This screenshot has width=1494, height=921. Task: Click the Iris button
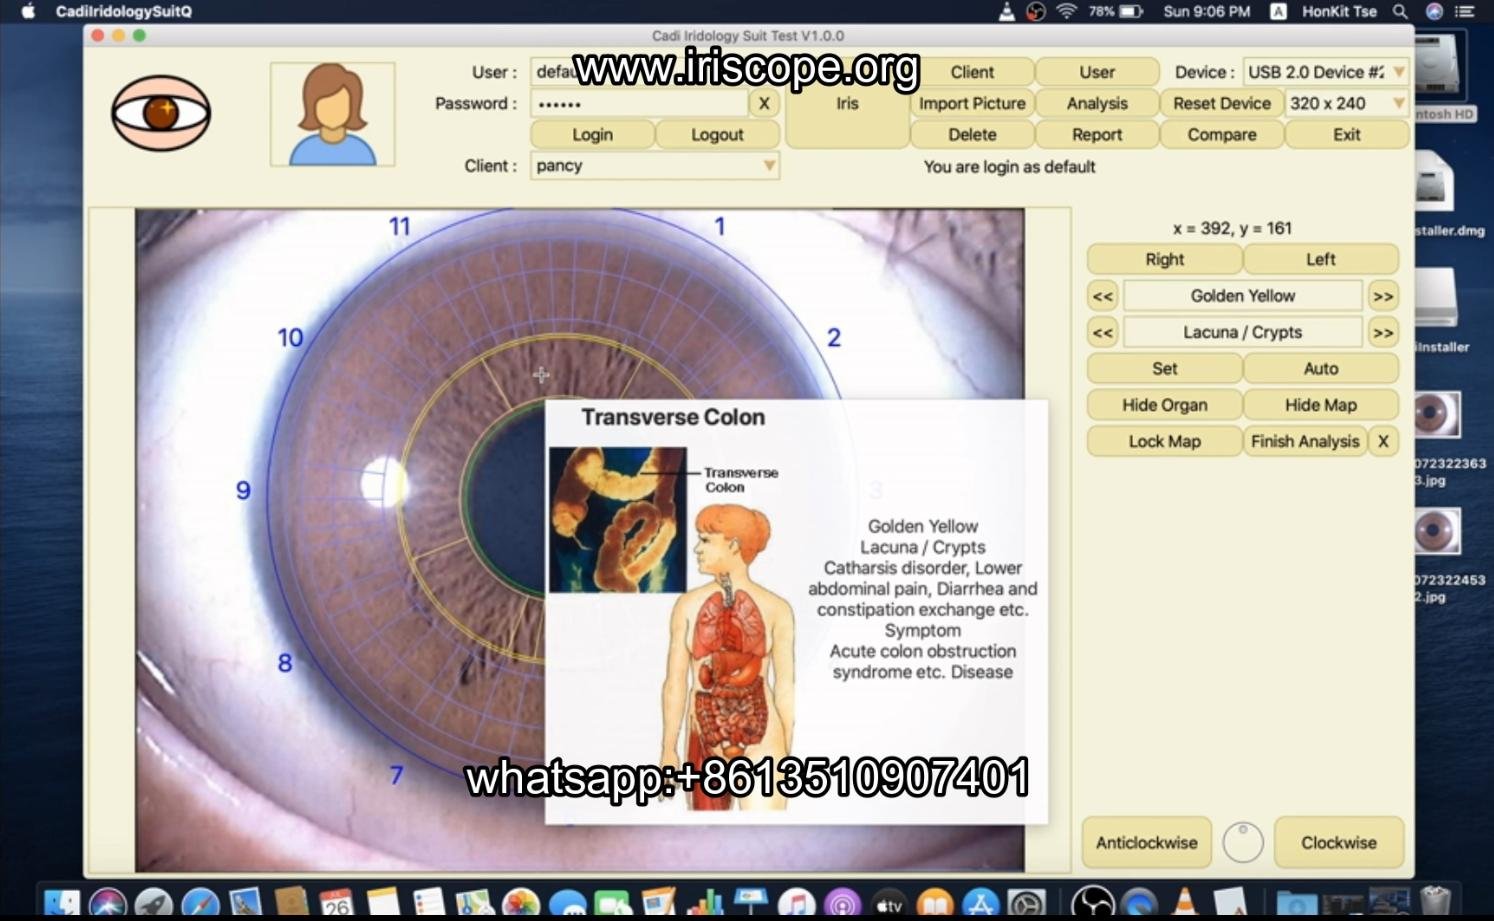847,103
